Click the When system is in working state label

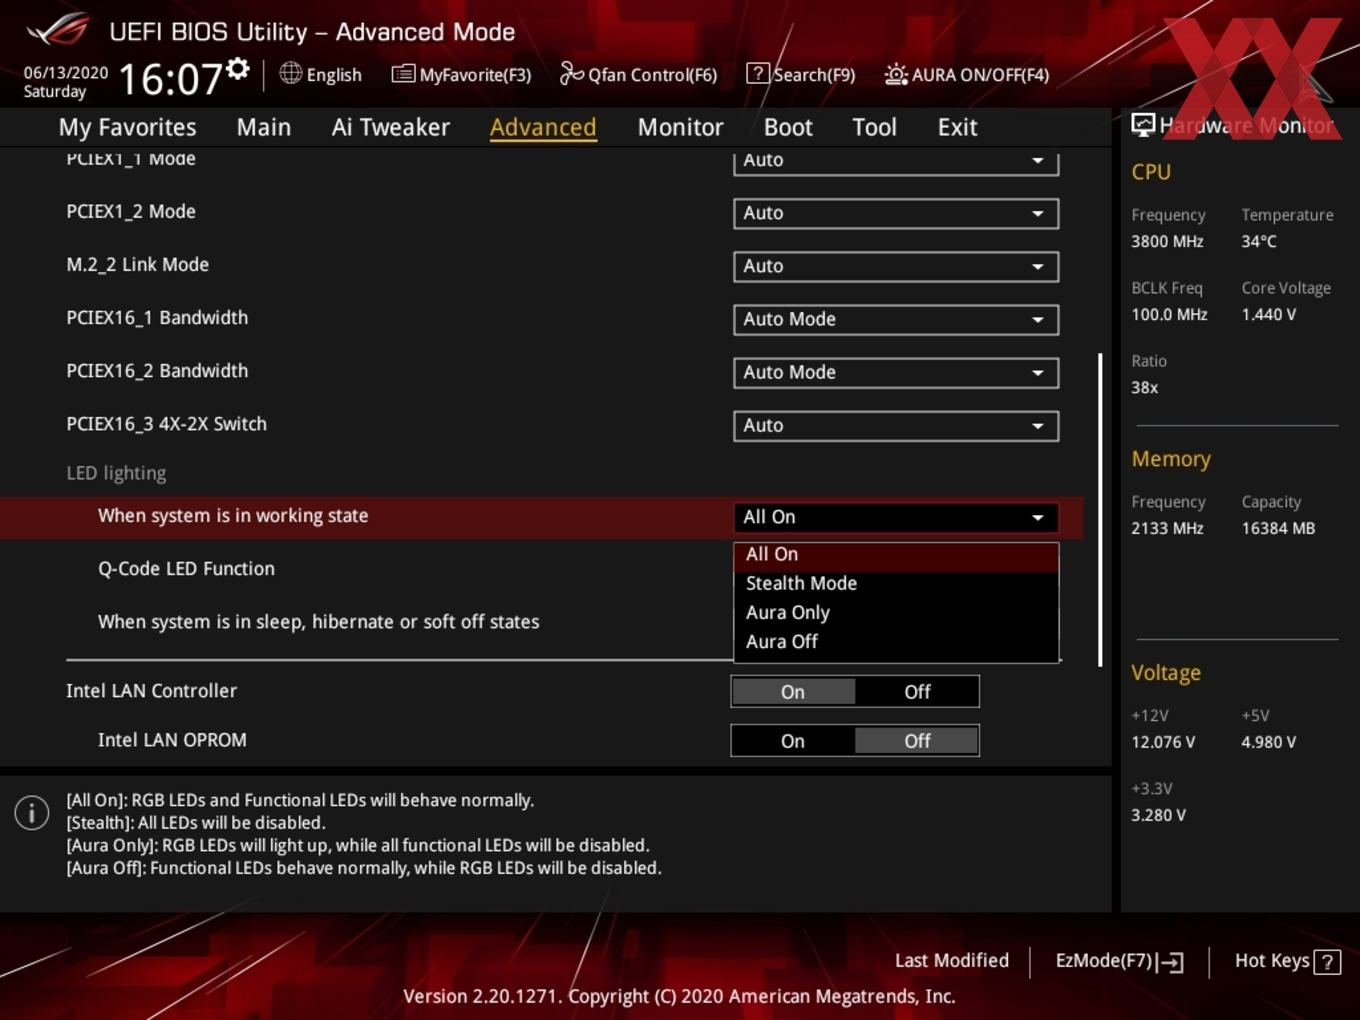(233, 516)
